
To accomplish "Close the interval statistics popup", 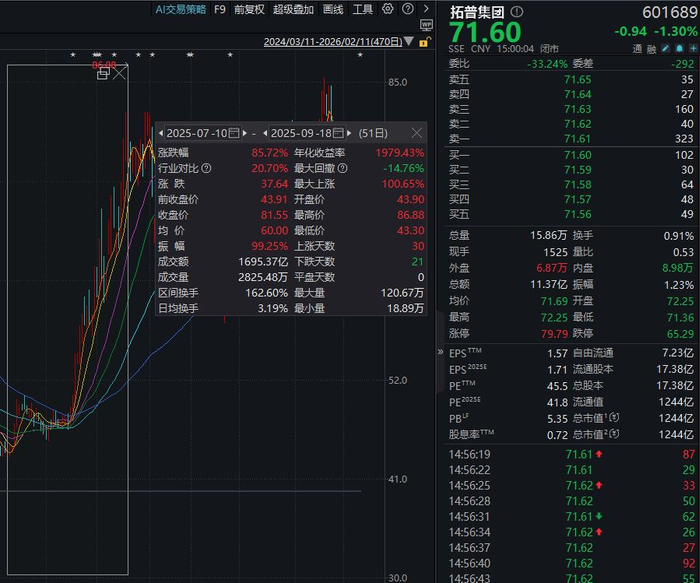I will click(417, 133).
